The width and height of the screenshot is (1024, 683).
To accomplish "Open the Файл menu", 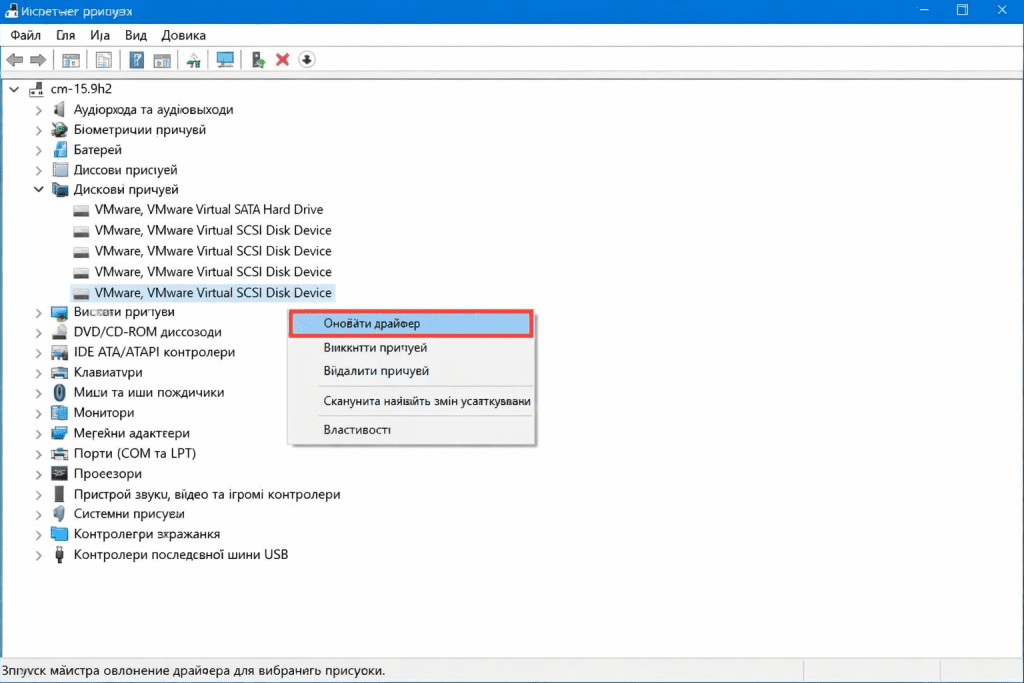I will [x=25, y=35].
